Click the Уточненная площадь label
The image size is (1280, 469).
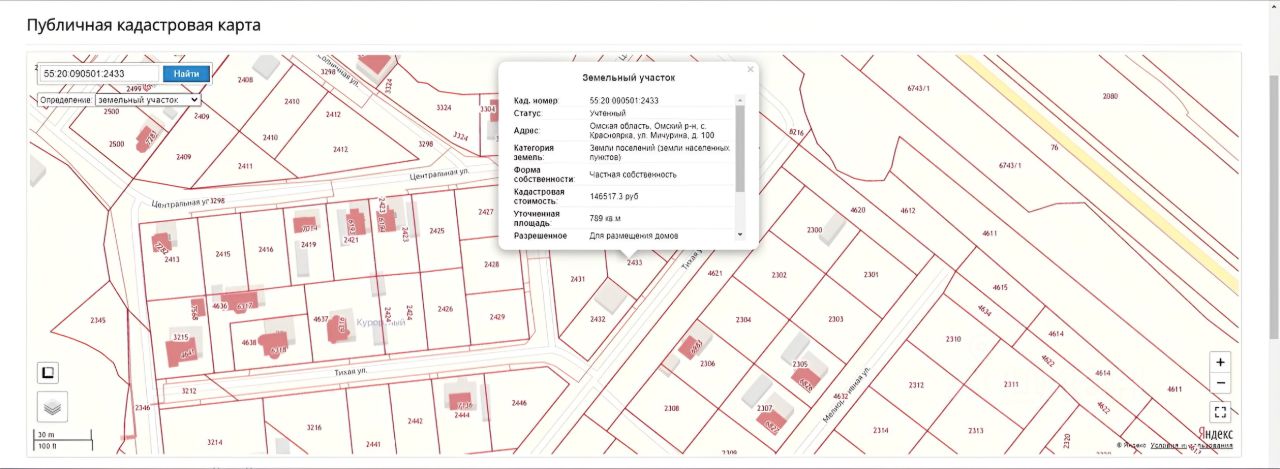coord(537,218)
